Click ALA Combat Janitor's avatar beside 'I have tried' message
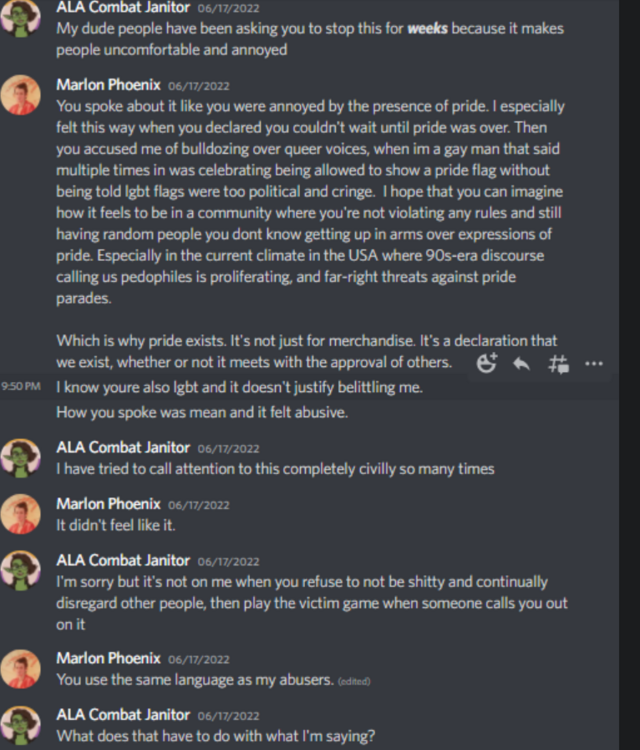Screen dimensions: 640x750 coord(20,458)
